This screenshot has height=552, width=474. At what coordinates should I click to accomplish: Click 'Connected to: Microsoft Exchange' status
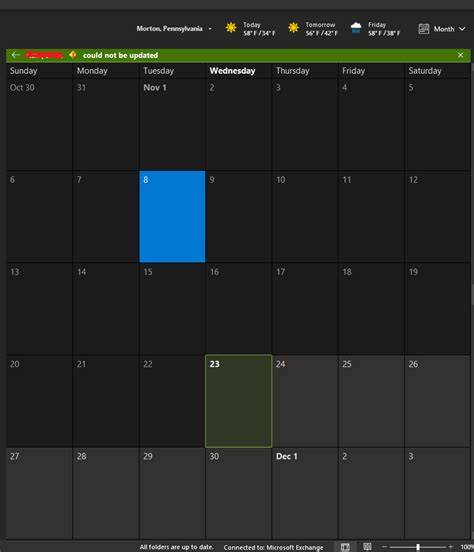[x=273, y=547]
